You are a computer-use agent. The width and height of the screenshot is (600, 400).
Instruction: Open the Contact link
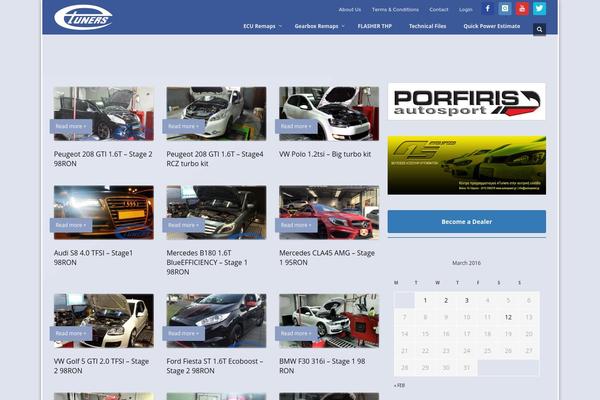click(x=439, y=10)
